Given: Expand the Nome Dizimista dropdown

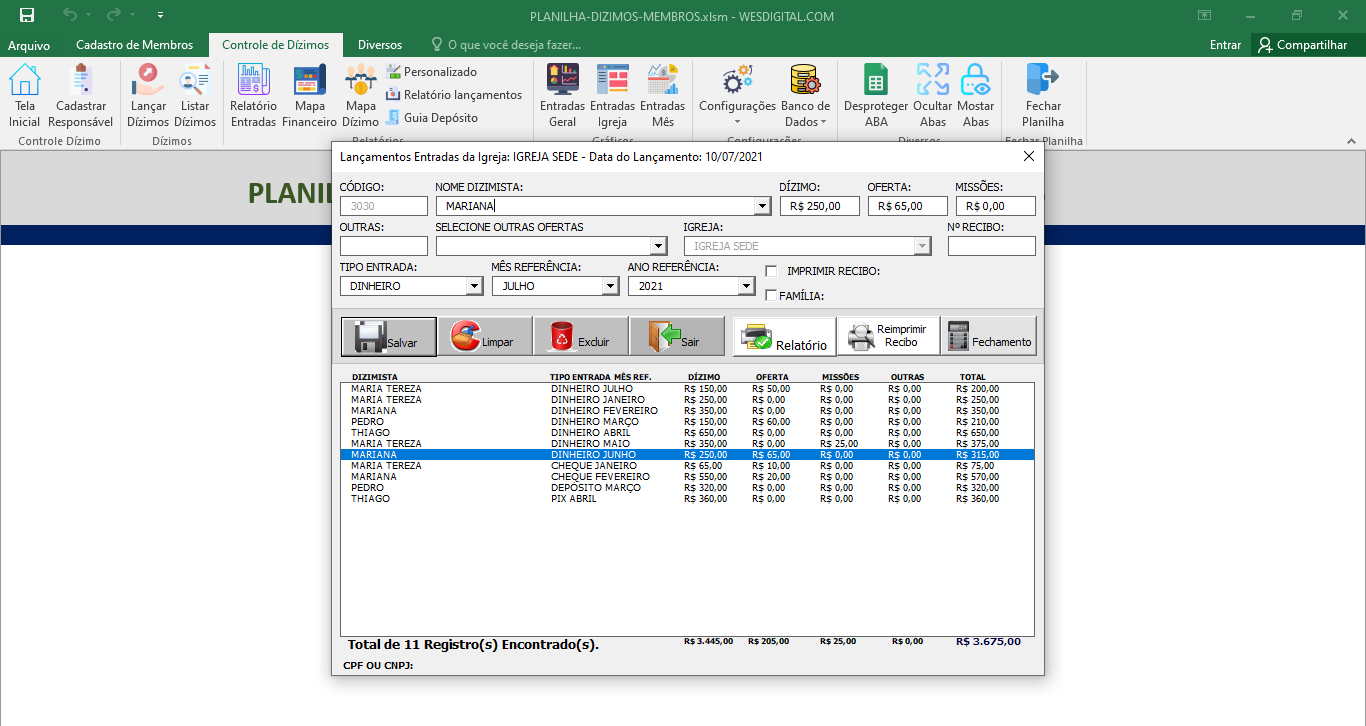Looking at the screenshot, I should [x=762, y=206].
